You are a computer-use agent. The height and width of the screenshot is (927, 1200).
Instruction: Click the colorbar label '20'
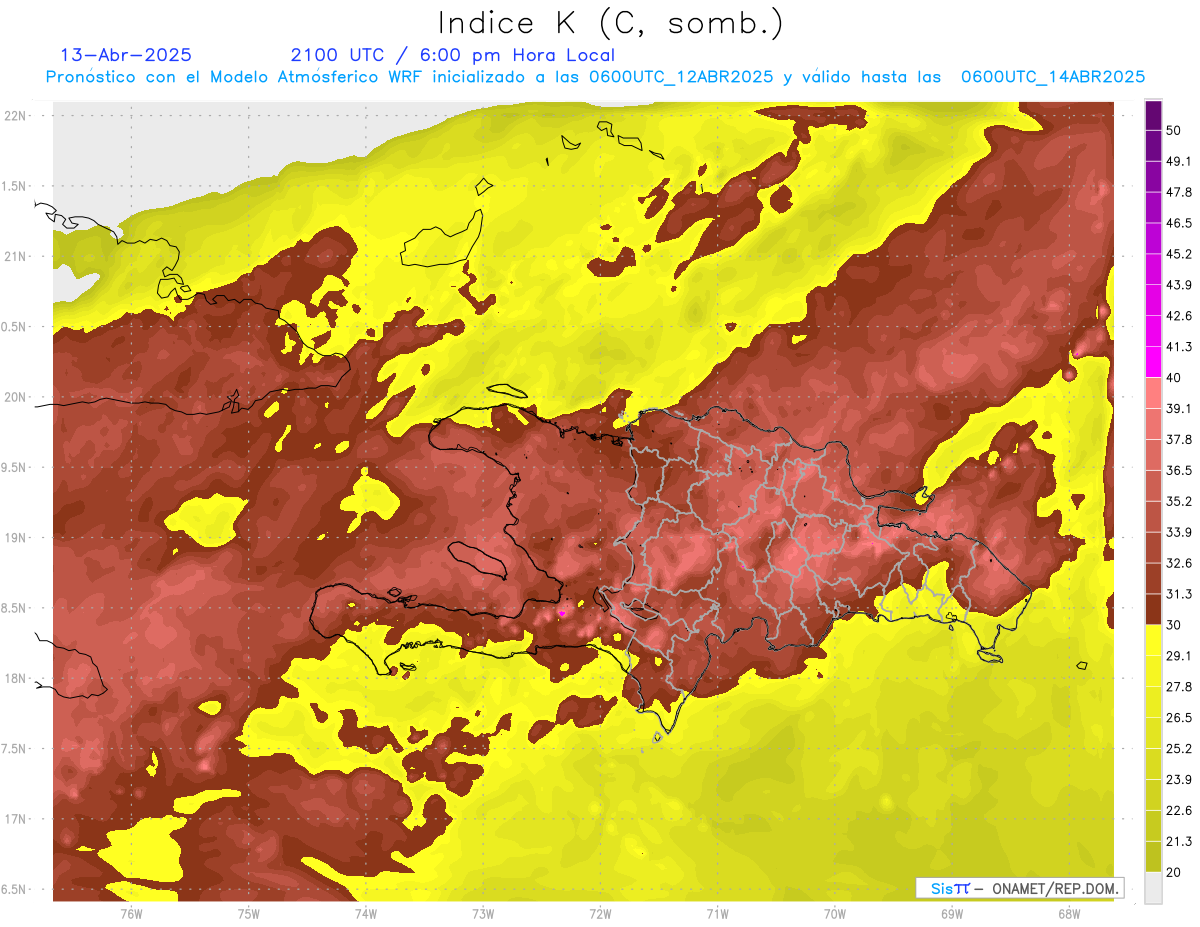pos(1174,872)
